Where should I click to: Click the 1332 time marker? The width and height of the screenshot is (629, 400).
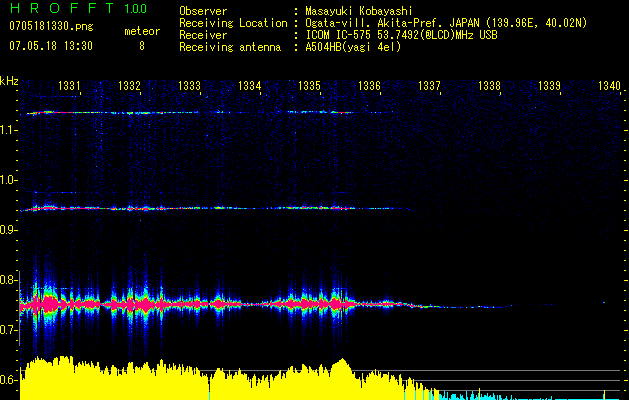129,85
